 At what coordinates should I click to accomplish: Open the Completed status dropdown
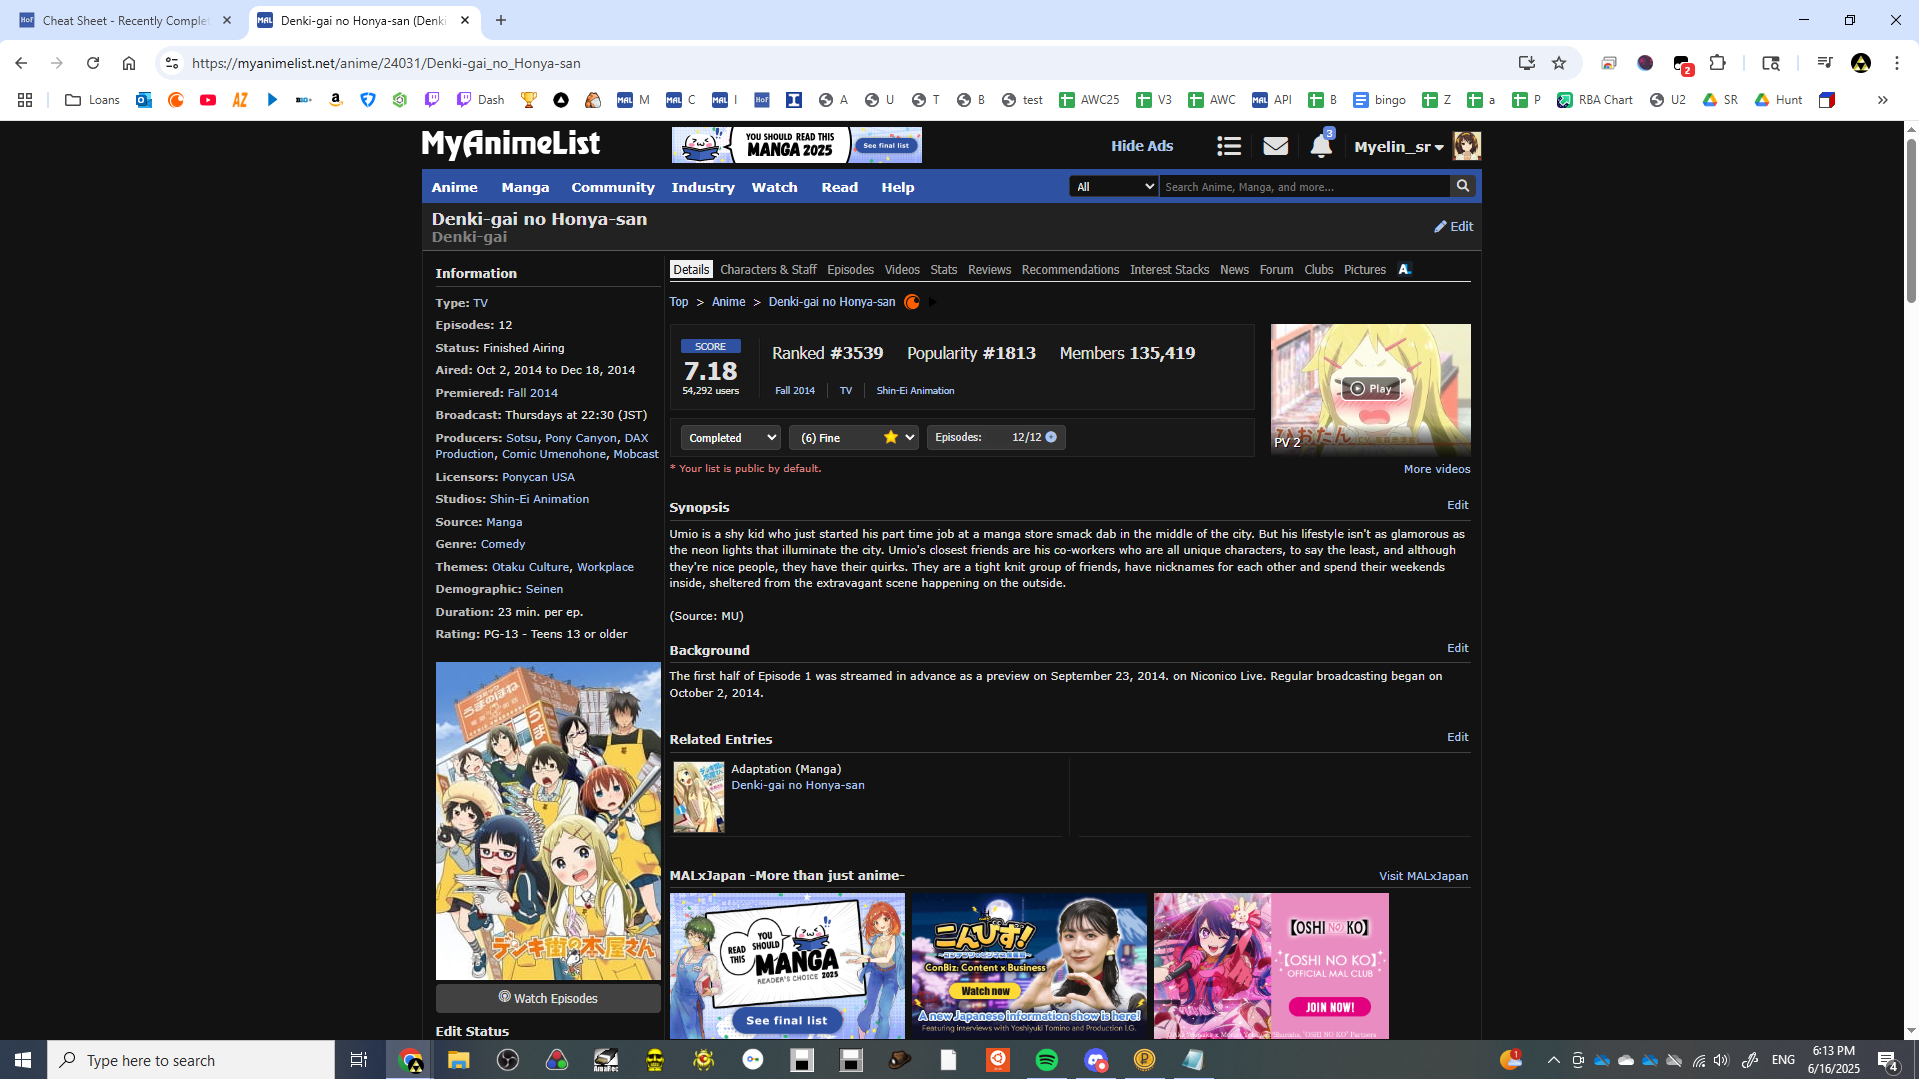point(731,437)
